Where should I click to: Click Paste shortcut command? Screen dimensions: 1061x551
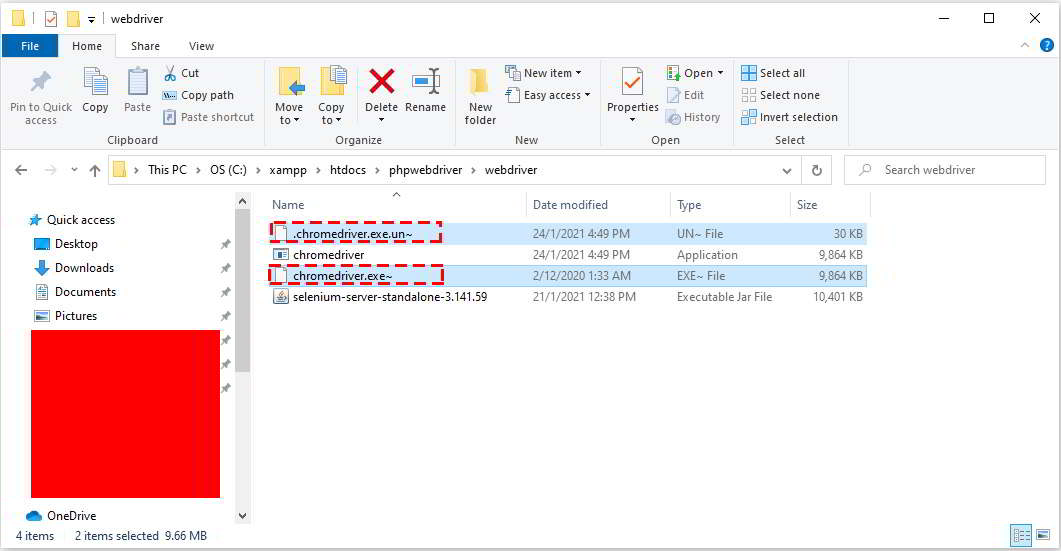pos(208,117)
